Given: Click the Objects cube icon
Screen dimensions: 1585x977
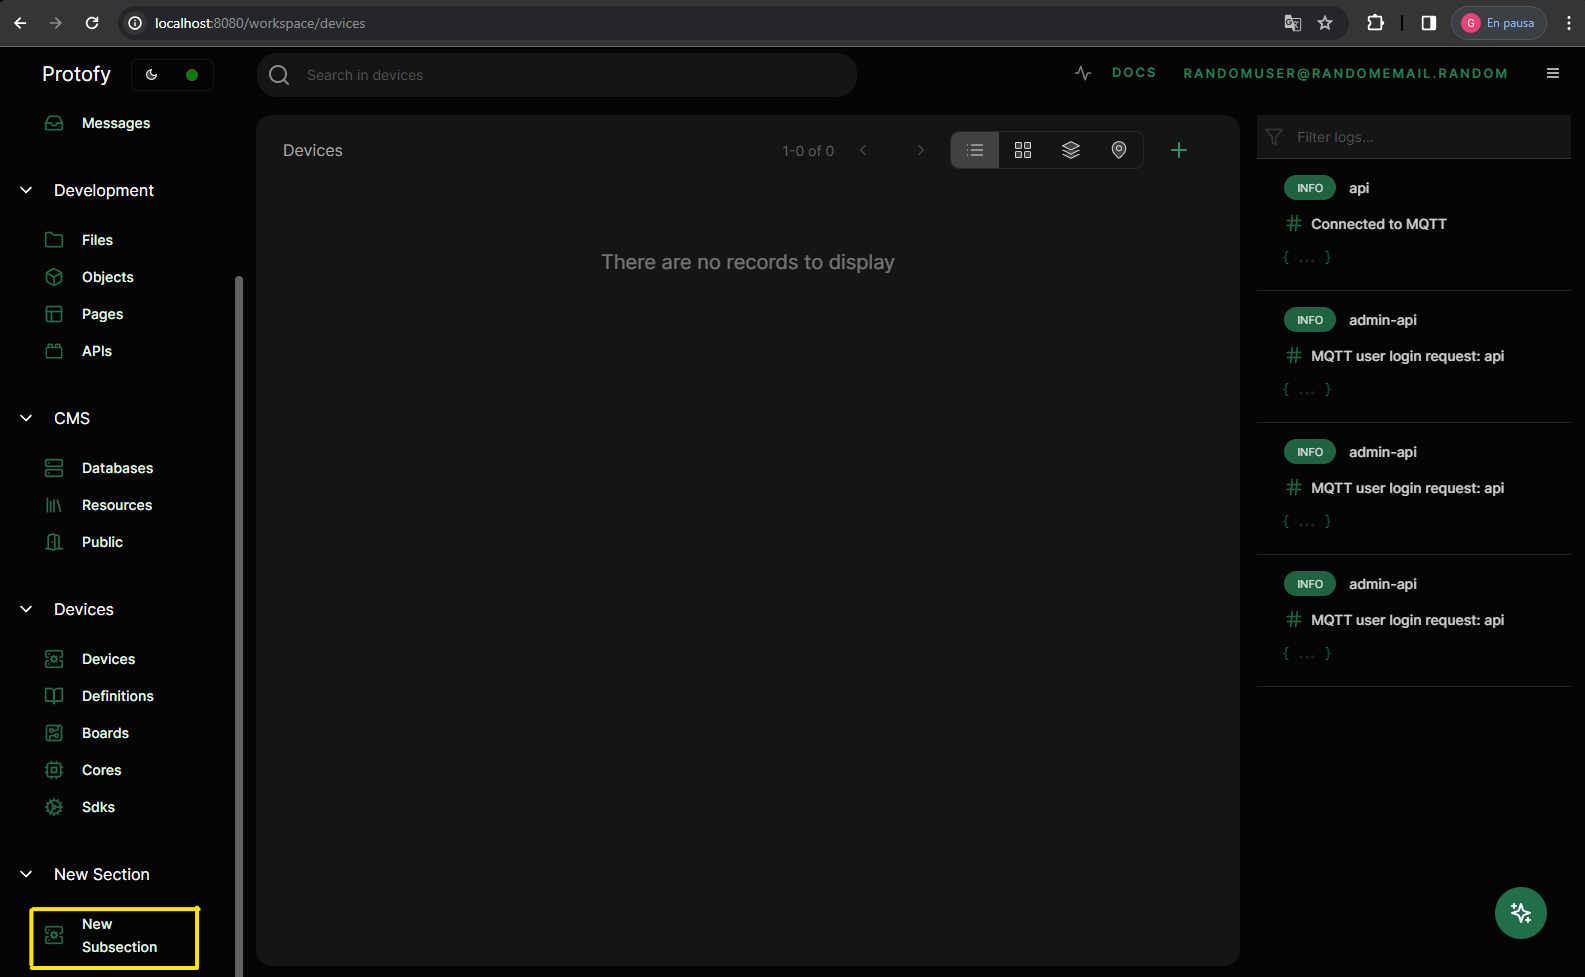Looking at the screenshot, I should pos(54,277).
